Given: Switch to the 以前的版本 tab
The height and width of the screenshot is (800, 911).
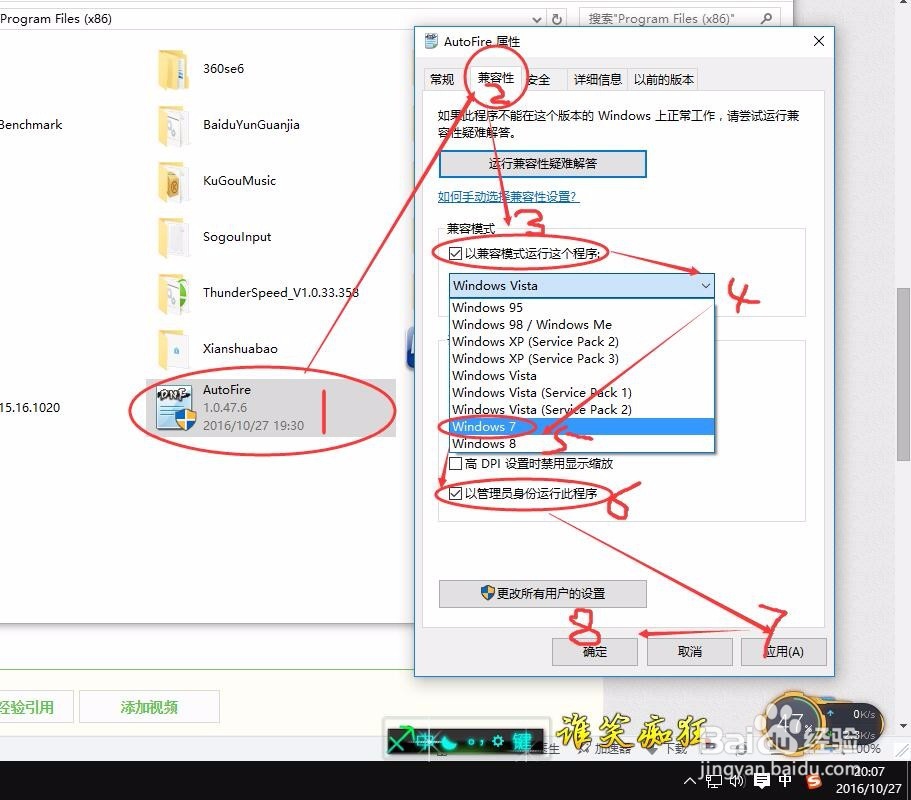Looking at the screenshot, I should point(663,80).
